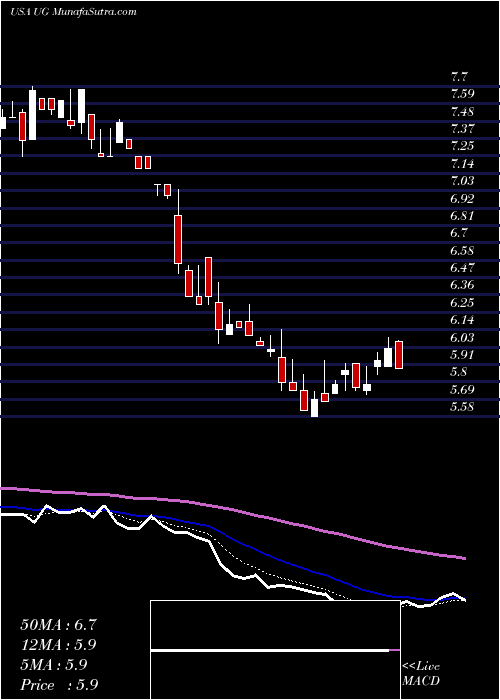Click the 5.91 price axis label
This screenshot has height=700, width=500.
462,355
